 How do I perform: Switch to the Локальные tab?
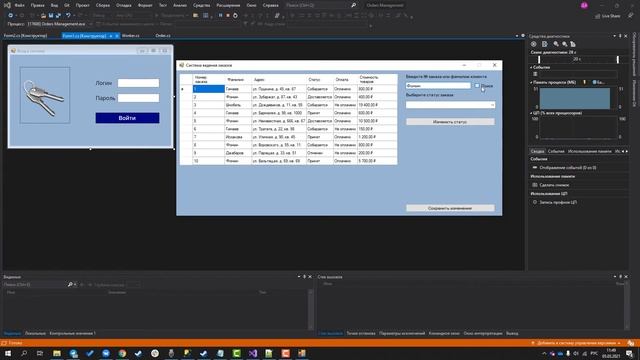(x=35, y=333)
